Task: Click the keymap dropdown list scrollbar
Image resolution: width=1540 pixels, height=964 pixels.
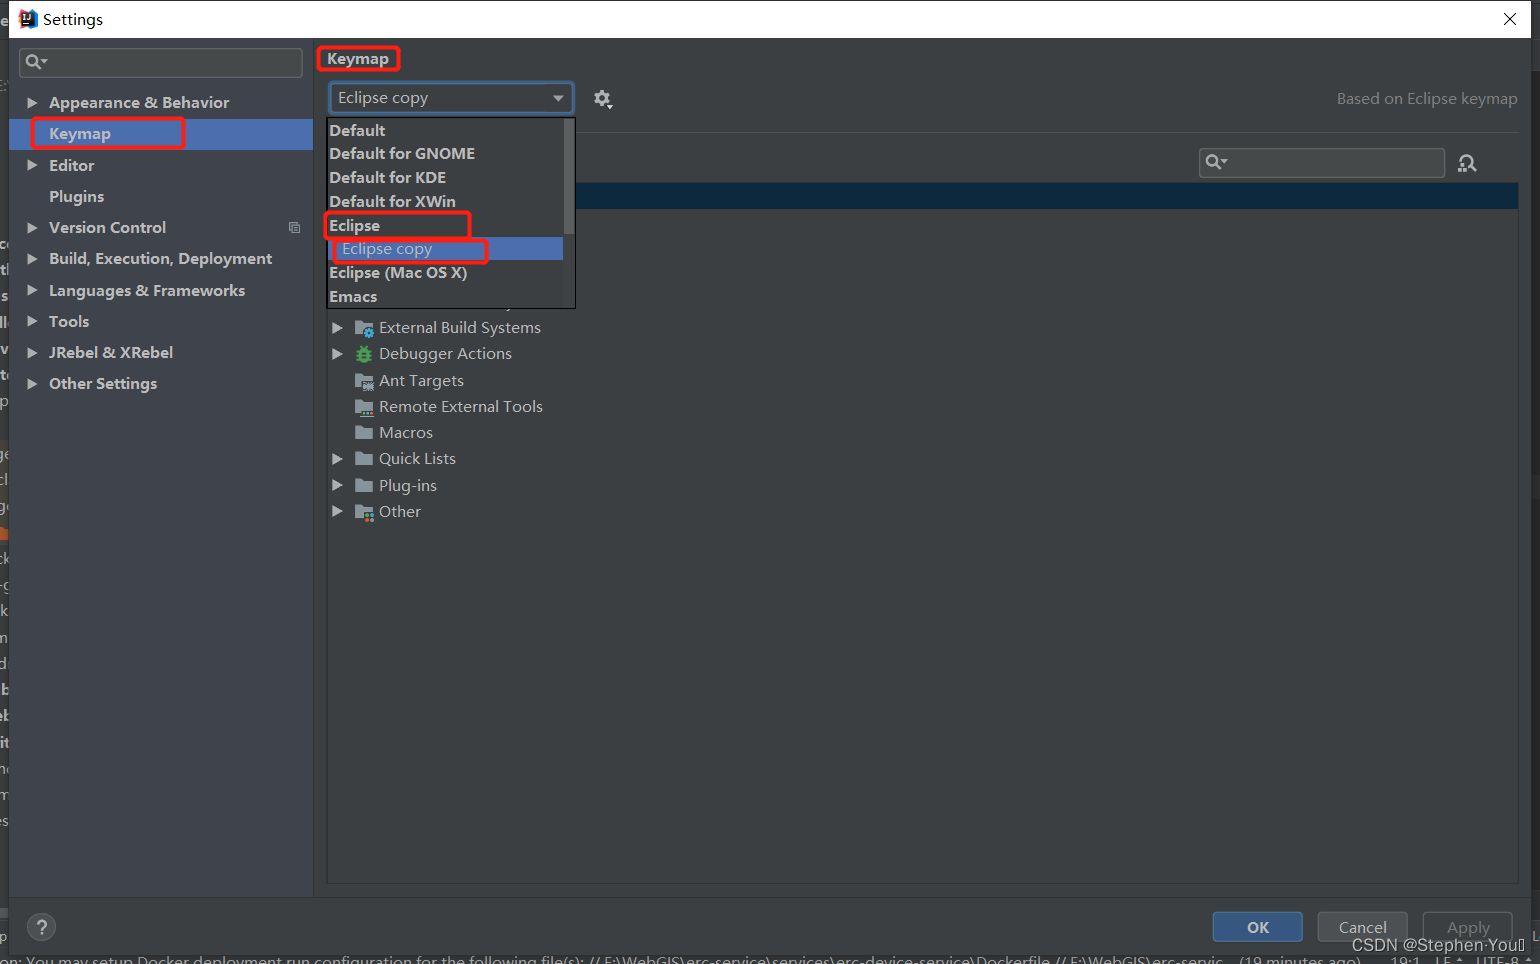Action: [569, 176]
